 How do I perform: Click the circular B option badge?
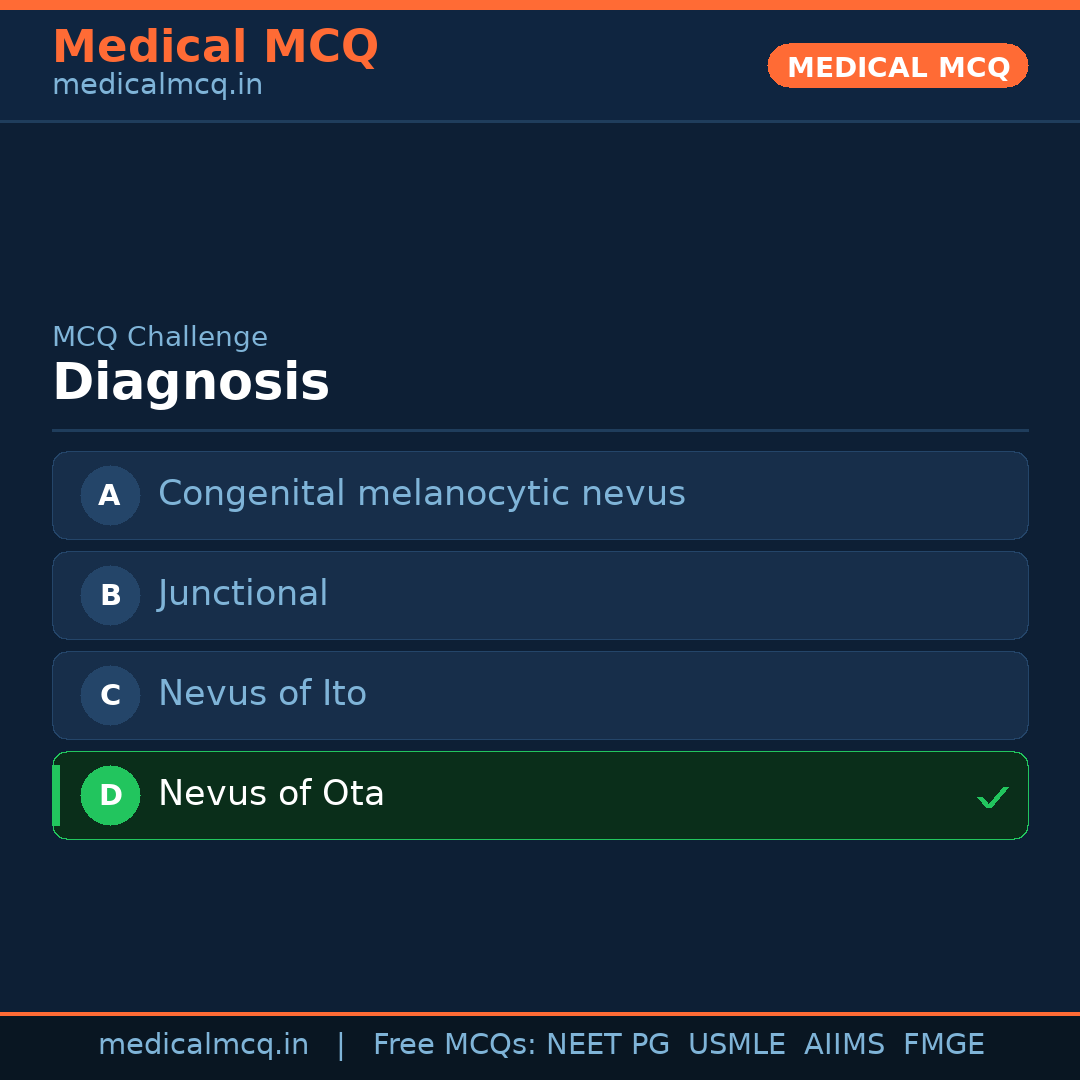[x=110, y=595]
